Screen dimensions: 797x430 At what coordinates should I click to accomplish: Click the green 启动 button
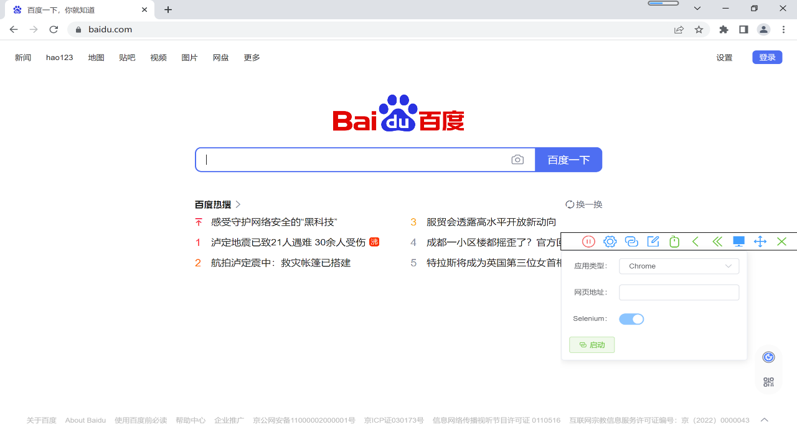tap(592, 345)
